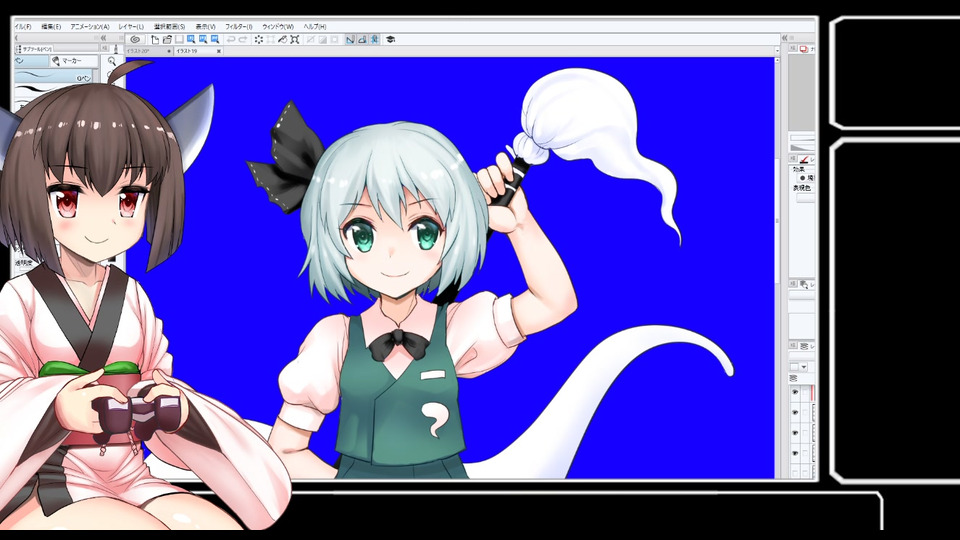Open CLIP STUDIO launcher swirl icon
Viewport: 960px width, 540px height.
click(135, 39)
